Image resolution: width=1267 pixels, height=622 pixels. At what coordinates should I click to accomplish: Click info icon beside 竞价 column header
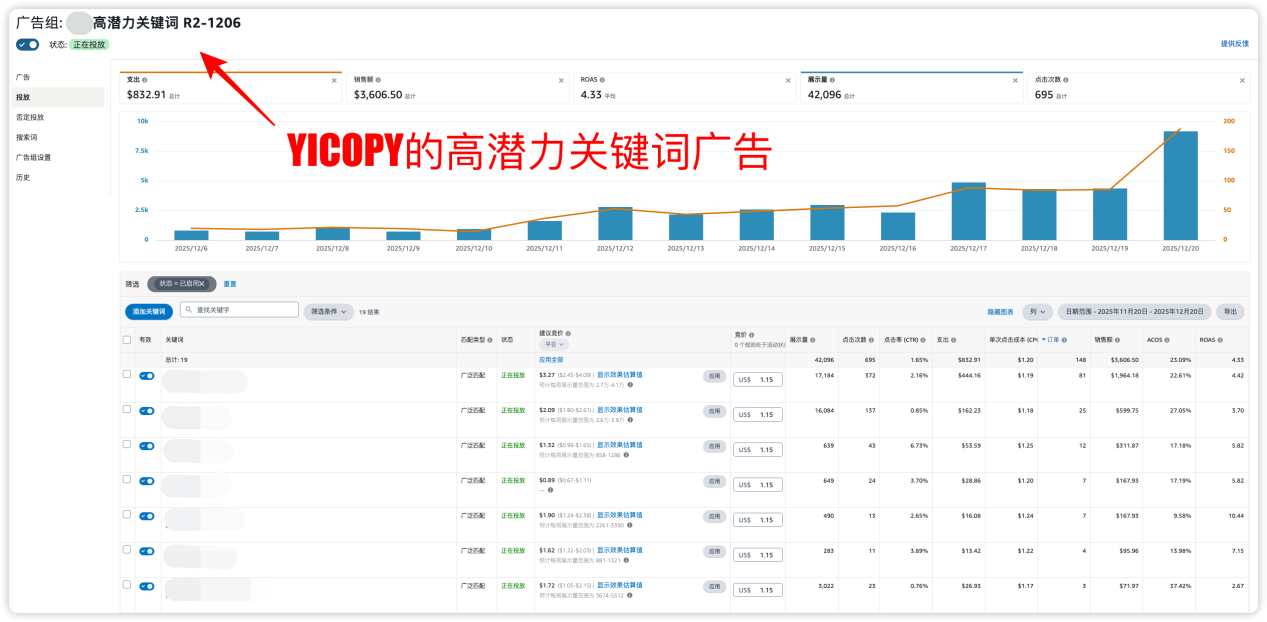pos(751,335)
